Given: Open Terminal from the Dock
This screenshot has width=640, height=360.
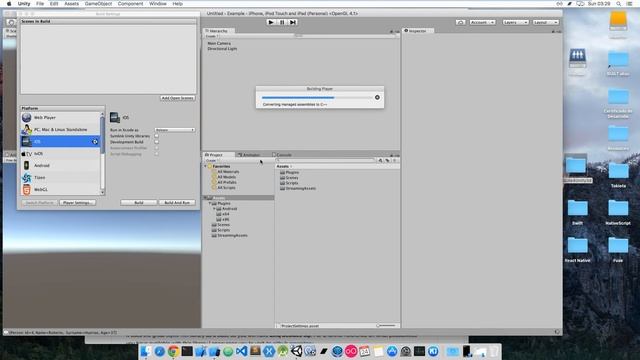Looking at the screenshot, I should [x=187, y=351].
